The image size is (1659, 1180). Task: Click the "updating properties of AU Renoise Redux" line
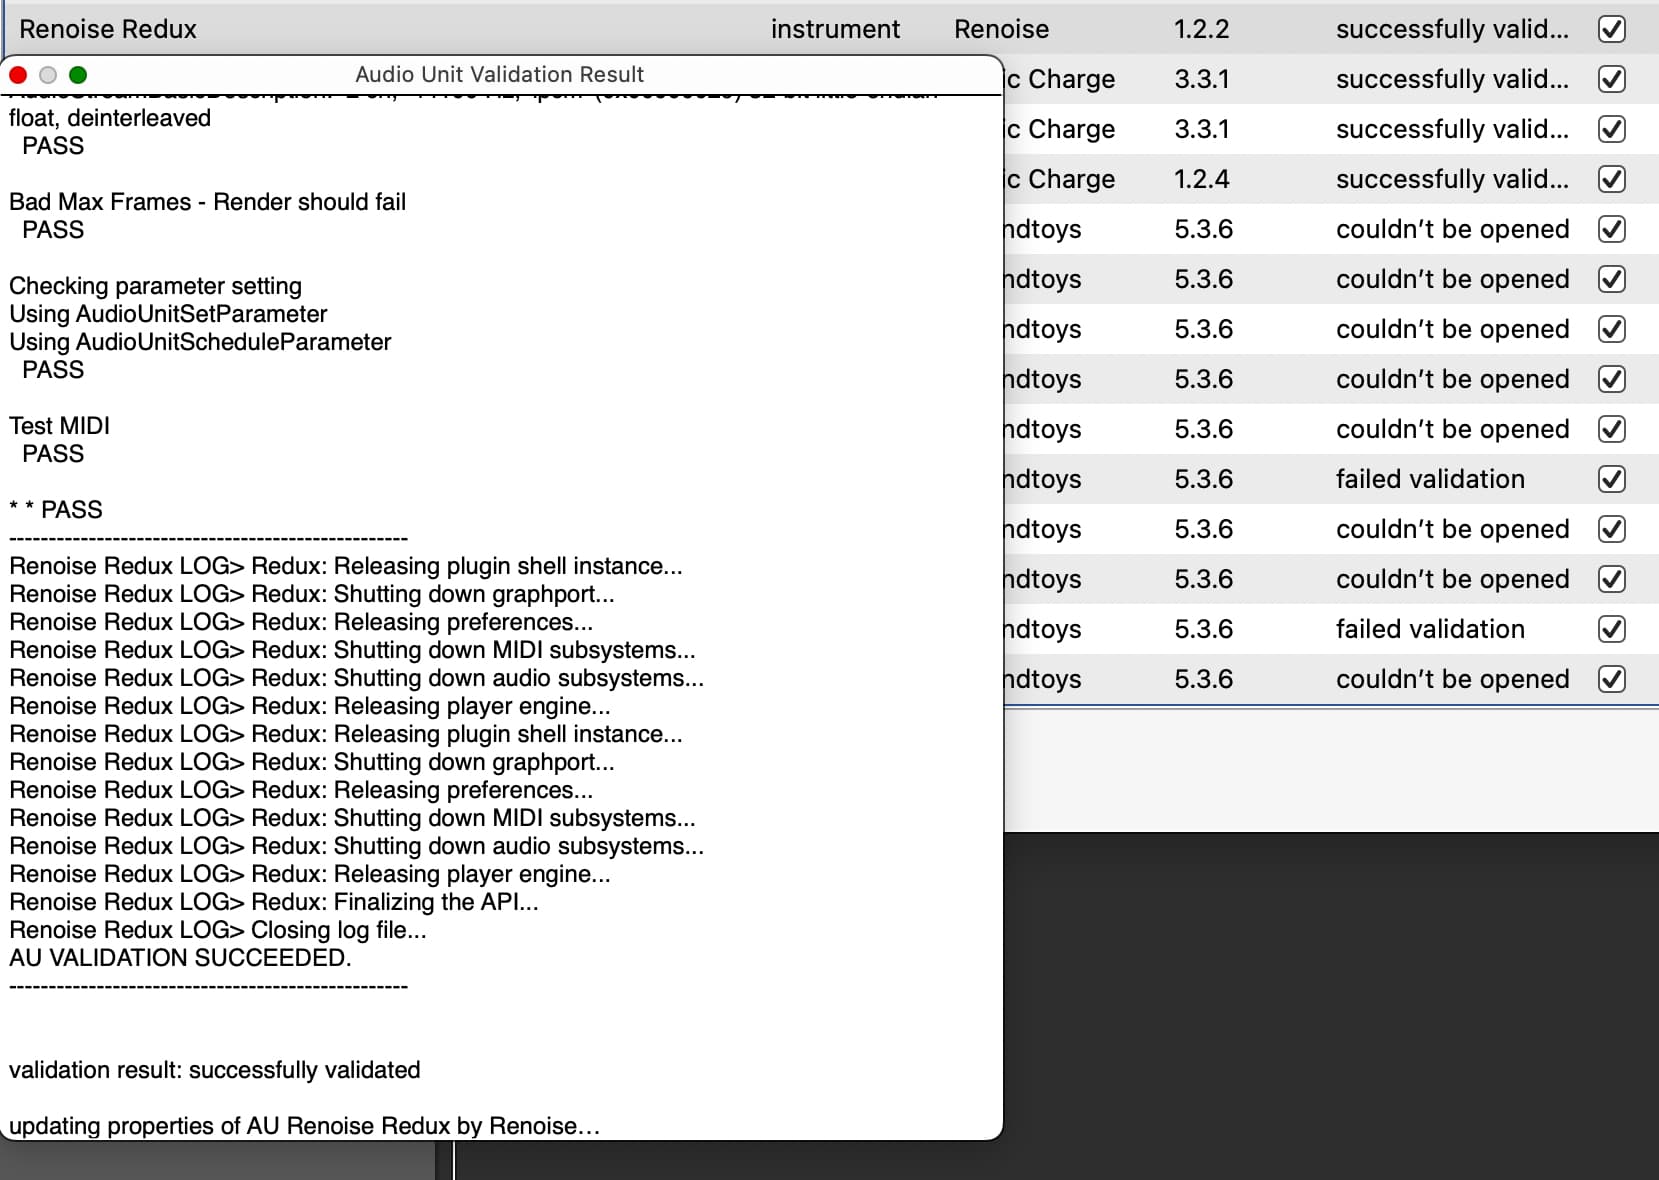pyautogui.click(x=305, y=1126)
